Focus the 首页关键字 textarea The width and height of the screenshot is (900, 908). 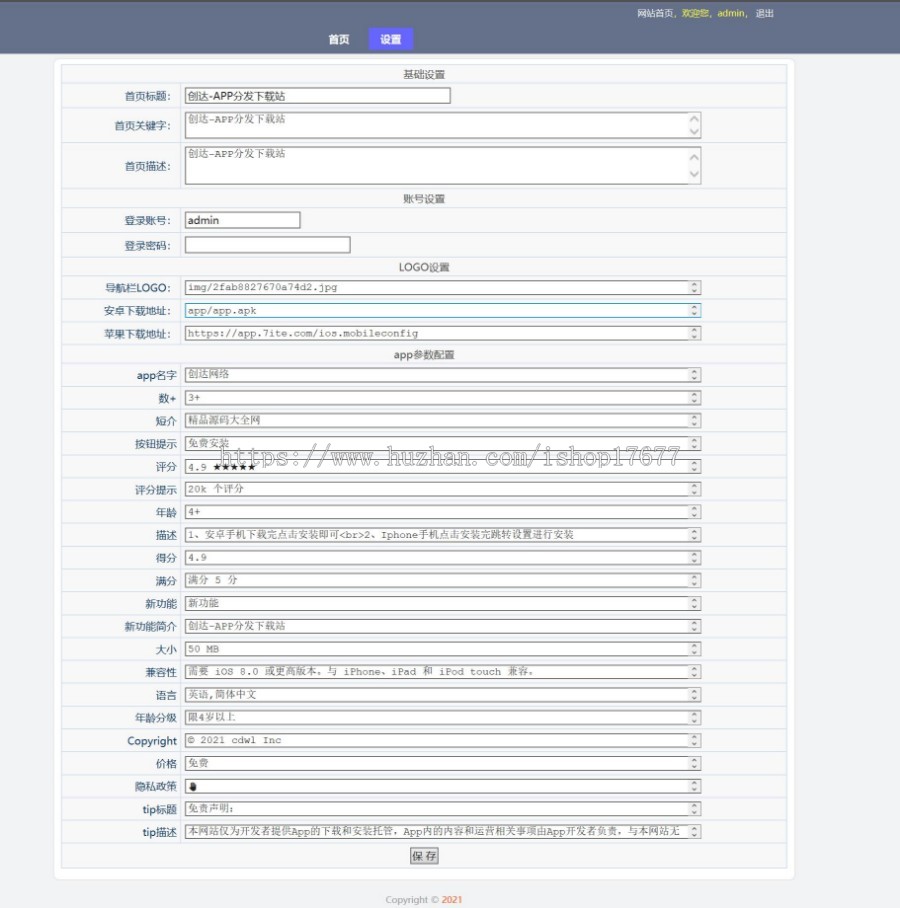[x=442, y=125]
